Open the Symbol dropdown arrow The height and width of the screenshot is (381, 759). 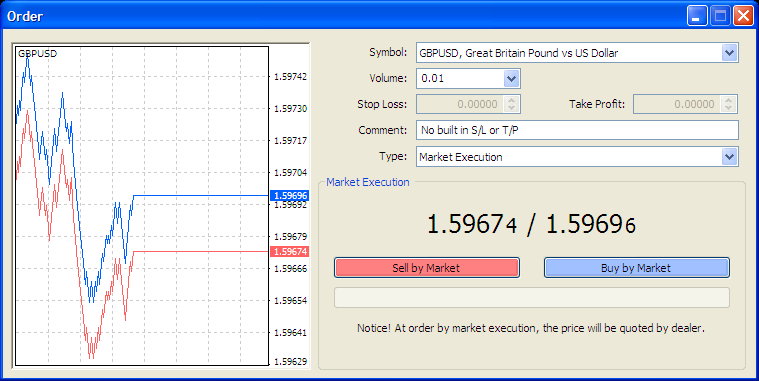tap(729, 52)
